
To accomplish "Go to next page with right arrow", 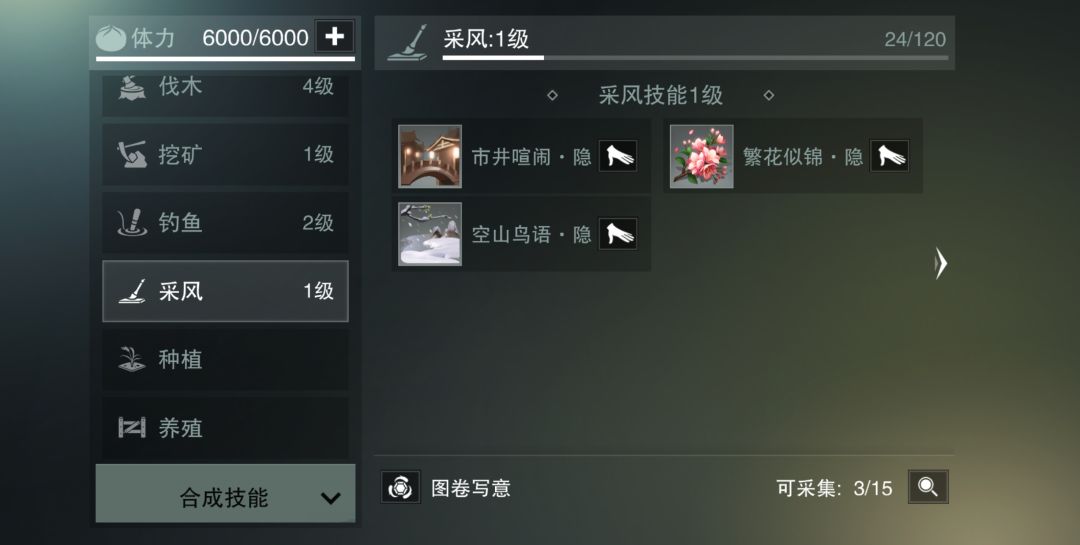I will [941, 263].
